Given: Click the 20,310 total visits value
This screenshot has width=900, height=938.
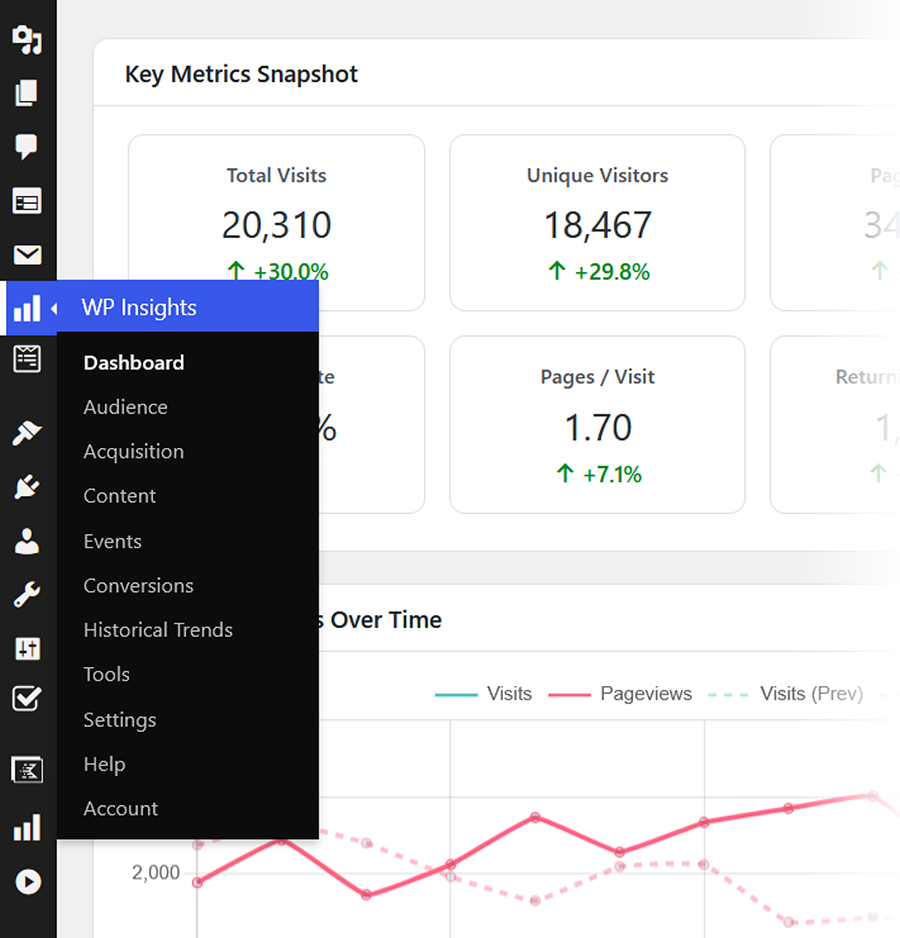Looking at the screenshot, I should (x=276, y=226).
